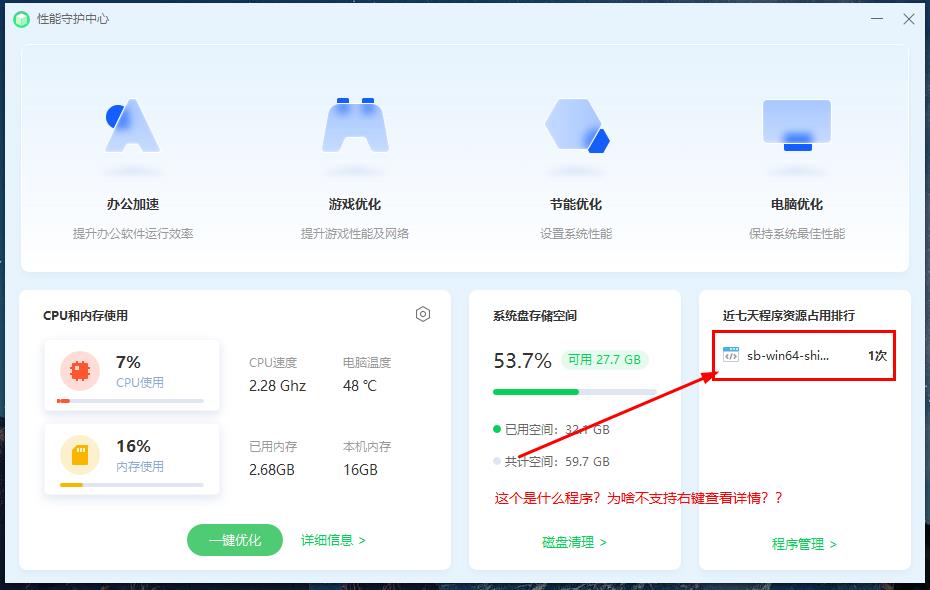
Task: Click the 电脑优化 title text
Action: (x=797, y=205)
